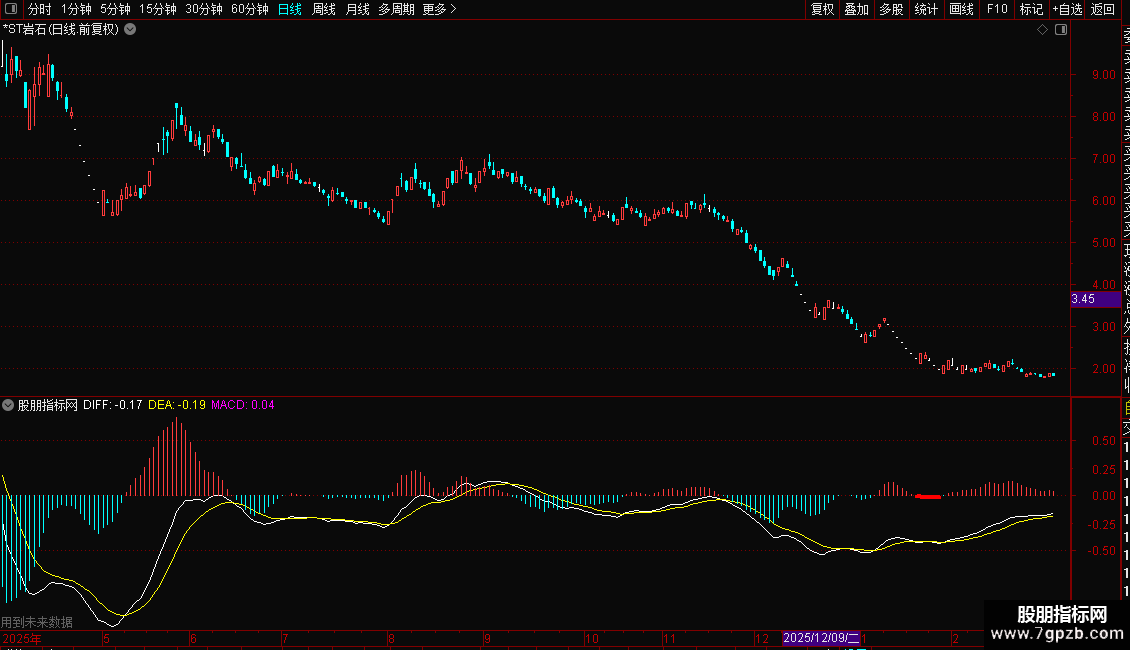Click the month 12 timeline label
The width and height of the screenshot is (1130, 650).
[762, 638]
